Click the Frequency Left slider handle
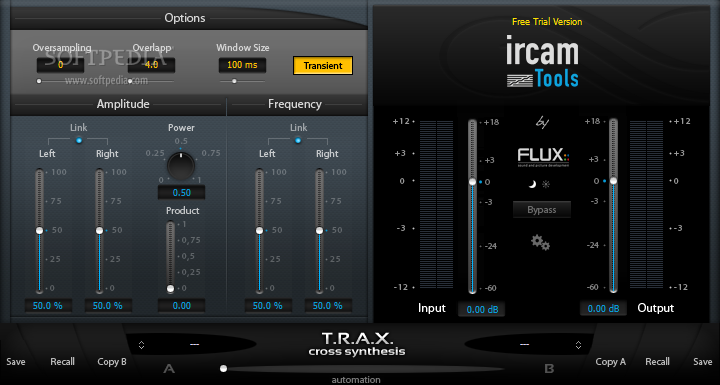The image size is (720, 385). click(259, 230)
